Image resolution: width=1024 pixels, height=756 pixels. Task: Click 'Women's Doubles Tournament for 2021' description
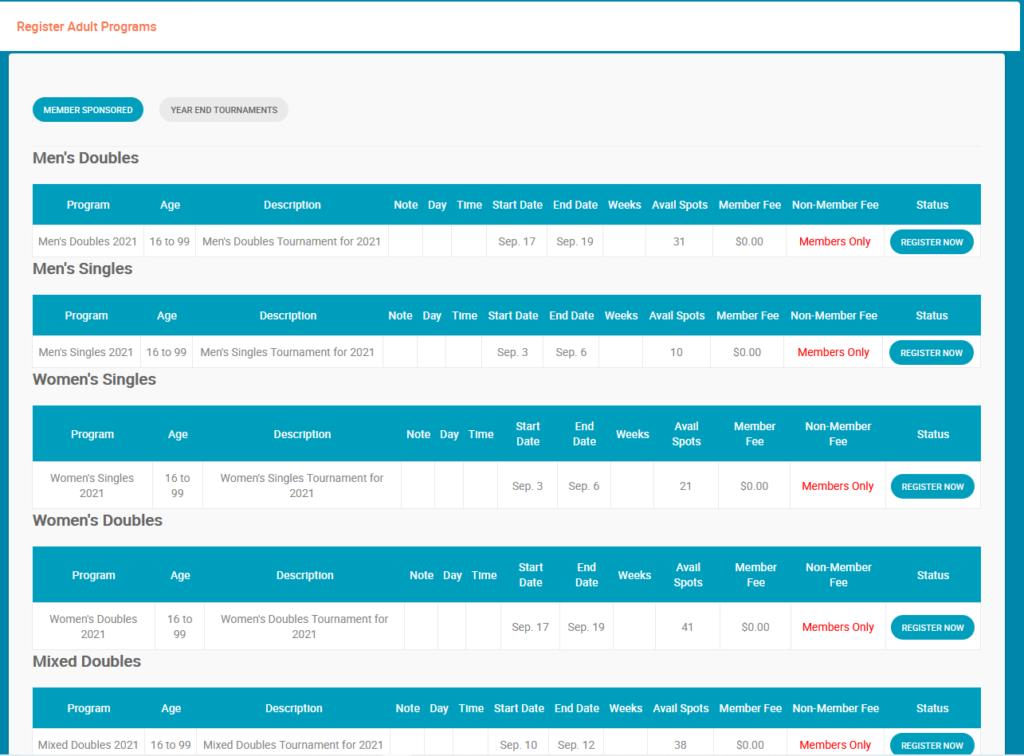pyautogui.click(x=304, y=627)
